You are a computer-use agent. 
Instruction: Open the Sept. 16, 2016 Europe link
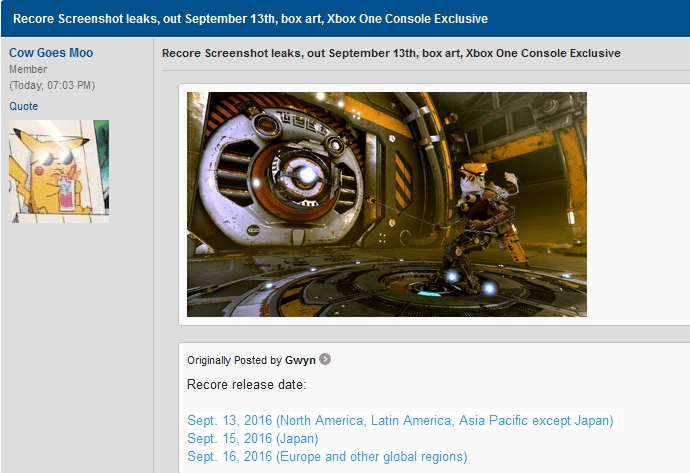coord(327,456)
